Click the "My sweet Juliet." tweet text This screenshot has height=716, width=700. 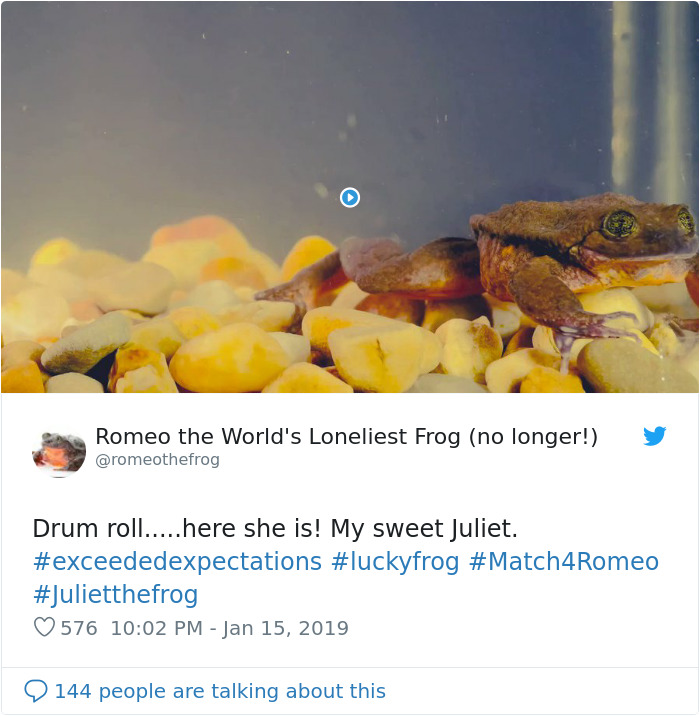tap(424, 529)
